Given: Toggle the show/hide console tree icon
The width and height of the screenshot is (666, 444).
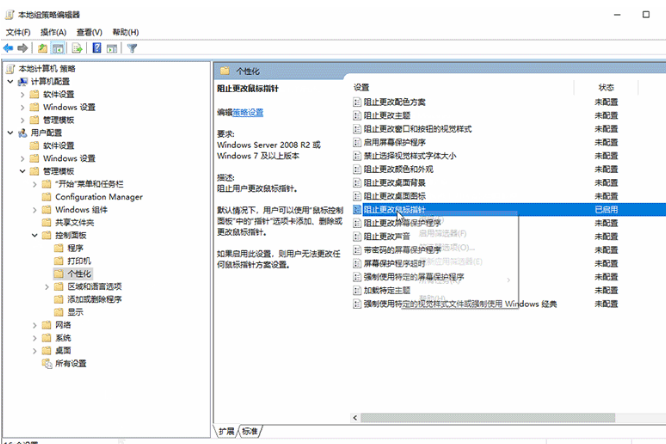Looking at the screenshot, I should pyautogui.click(x=58, y=48).
